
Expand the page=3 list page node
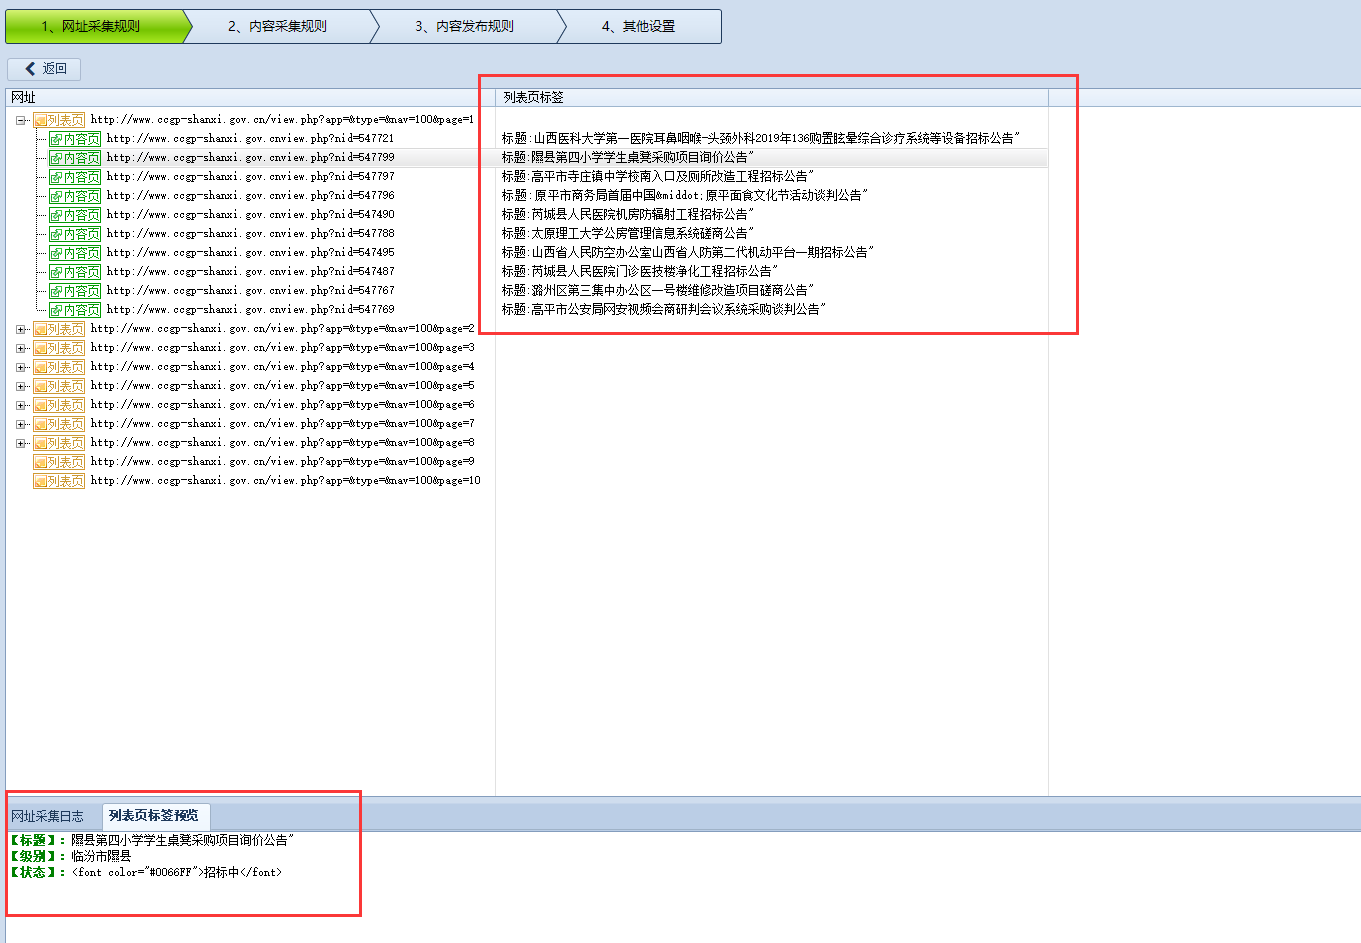21,348
